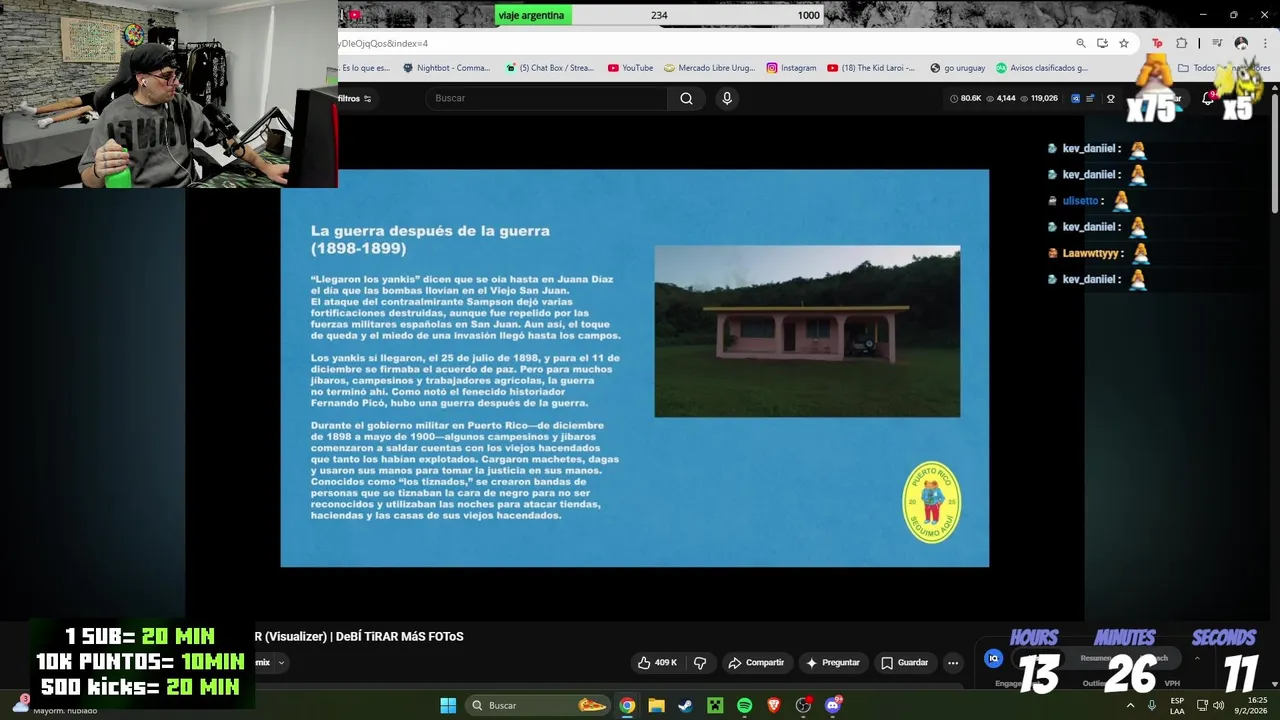Click the Puerto Rico seguimo aquí badge
The height and width of the screenshot is (720, 1280).
point(932,502)
